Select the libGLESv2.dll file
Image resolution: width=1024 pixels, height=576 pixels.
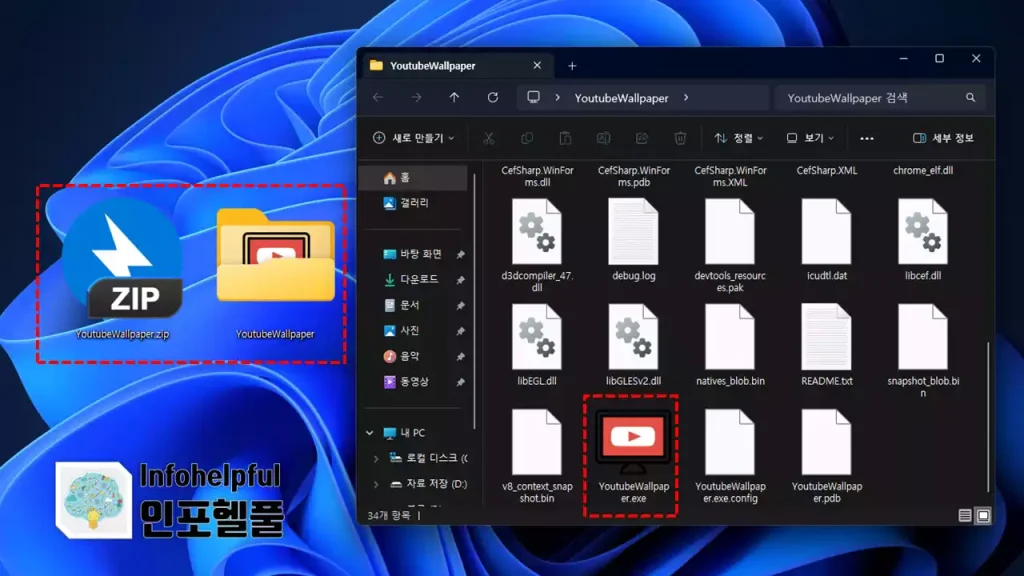coord(633,345)
